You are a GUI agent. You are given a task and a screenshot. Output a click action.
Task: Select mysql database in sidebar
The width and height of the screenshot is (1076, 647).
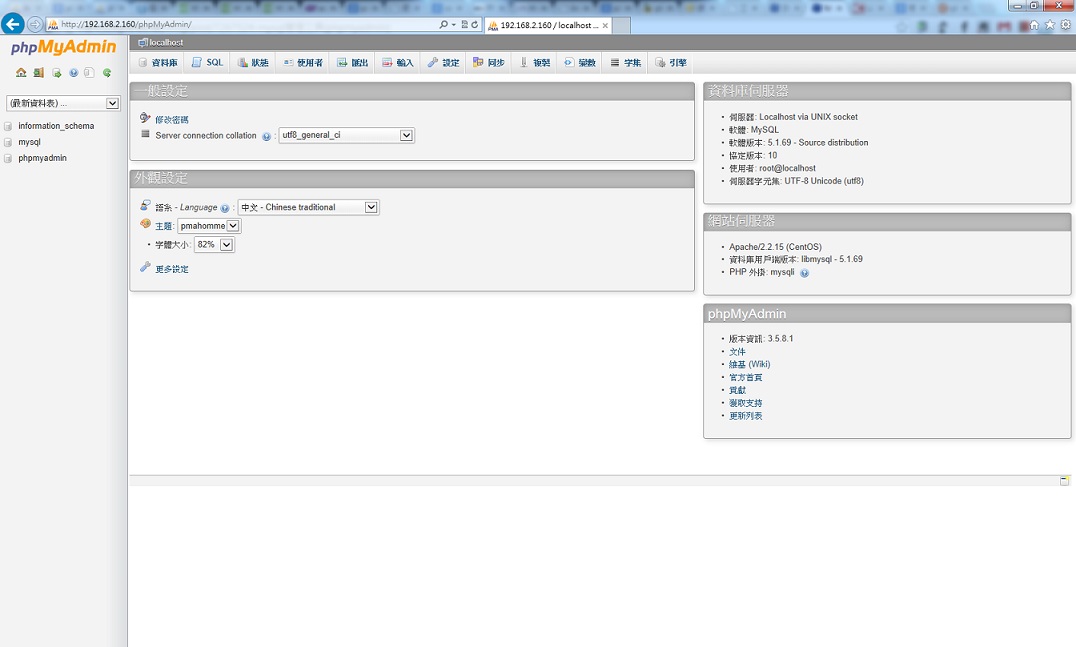(30, 142)
